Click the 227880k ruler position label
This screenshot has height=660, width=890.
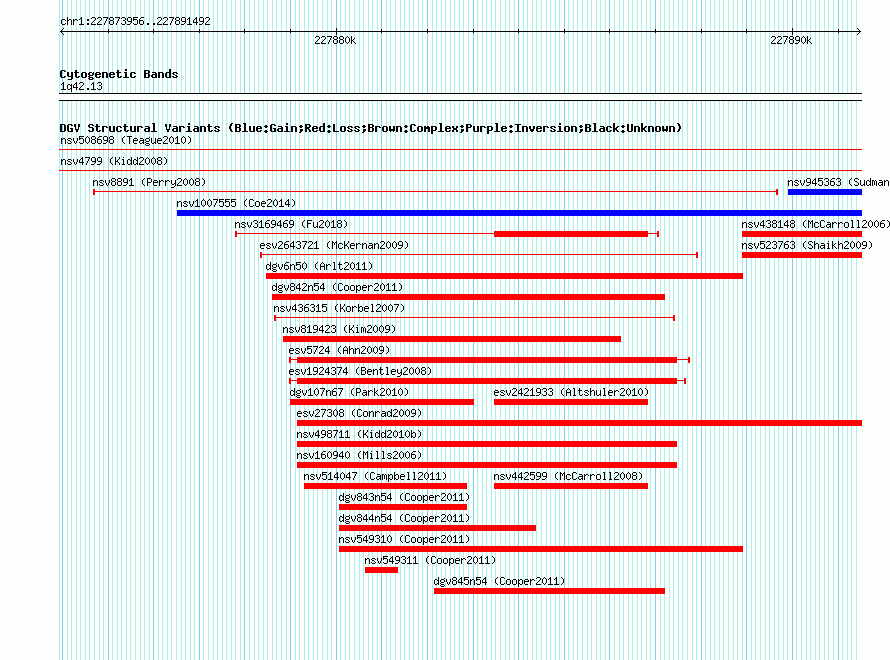coord(335,40)
